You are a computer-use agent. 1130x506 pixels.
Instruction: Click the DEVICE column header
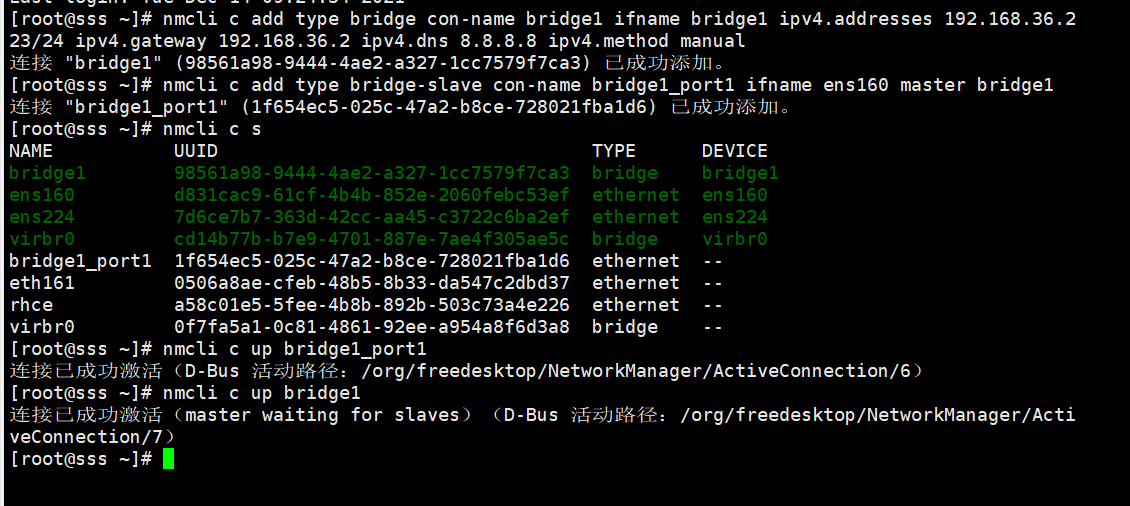[735, 151]
